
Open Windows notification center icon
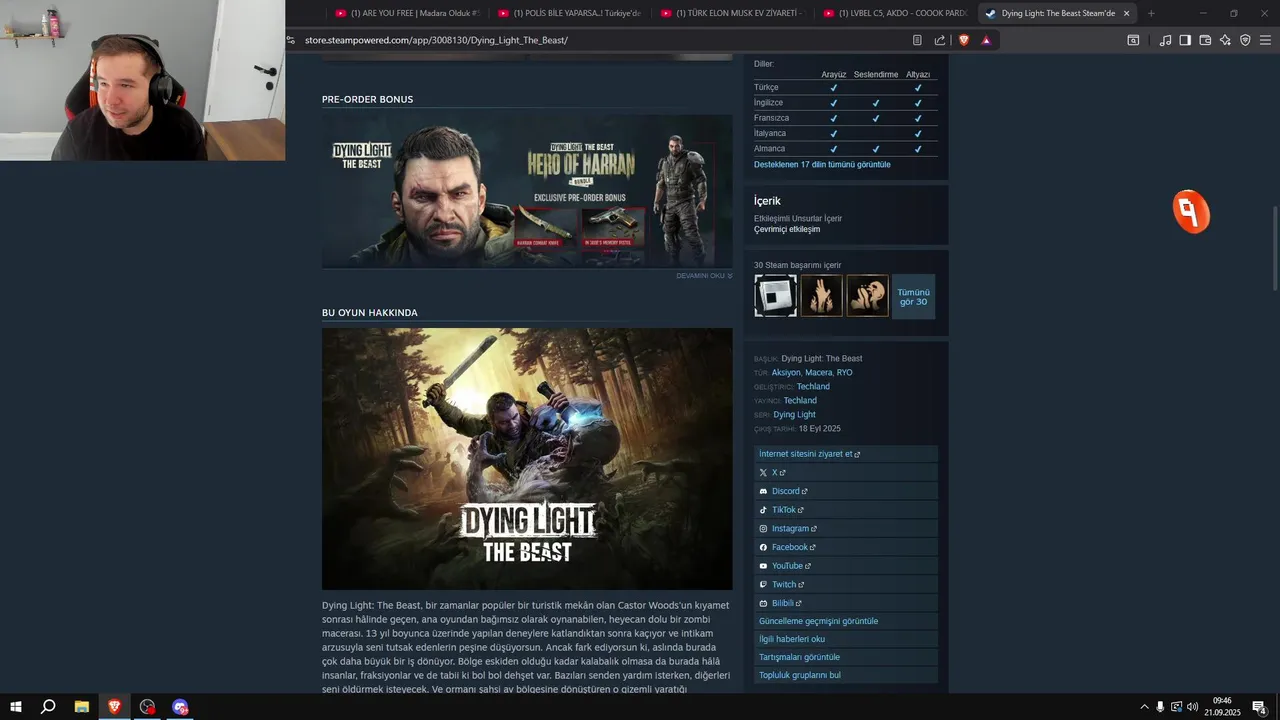pos(1260,707)
